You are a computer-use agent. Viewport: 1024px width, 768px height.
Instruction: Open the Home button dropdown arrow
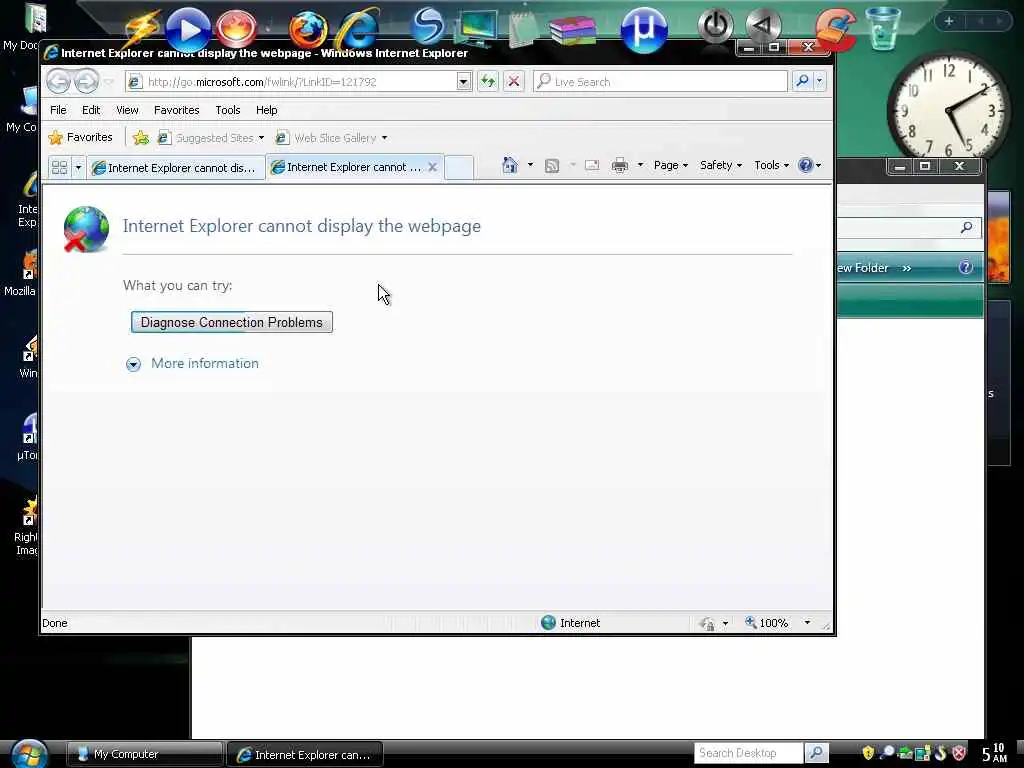(x=530, y=165)
